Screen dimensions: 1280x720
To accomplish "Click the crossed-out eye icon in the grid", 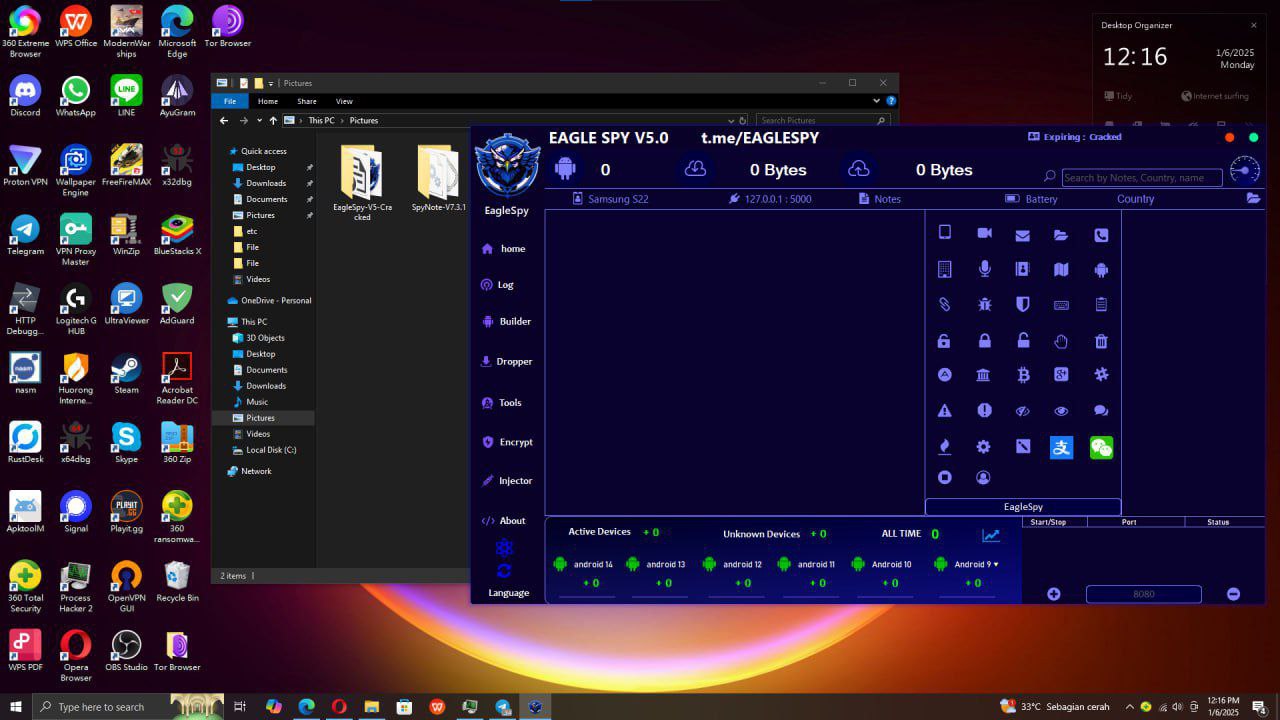I will pyautogui.click(x=1022, y=411).
